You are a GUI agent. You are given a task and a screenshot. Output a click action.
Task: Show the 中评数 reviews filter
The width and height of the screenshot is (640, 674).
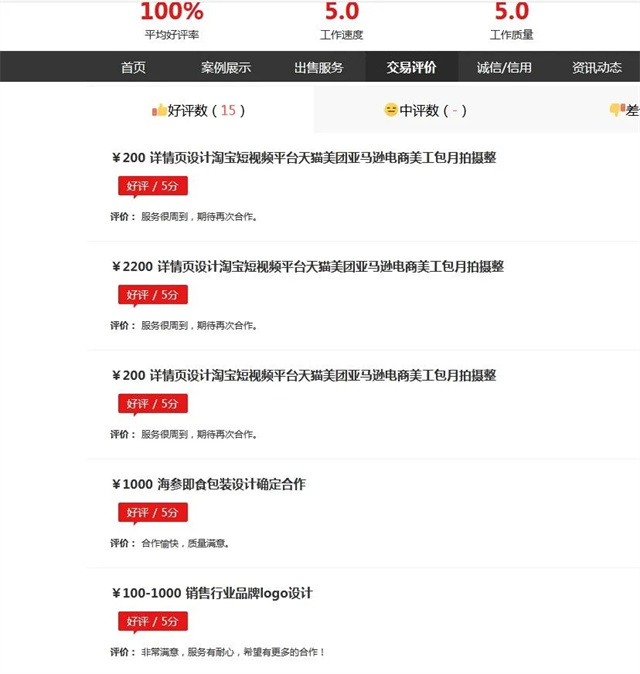coord(426,110)
